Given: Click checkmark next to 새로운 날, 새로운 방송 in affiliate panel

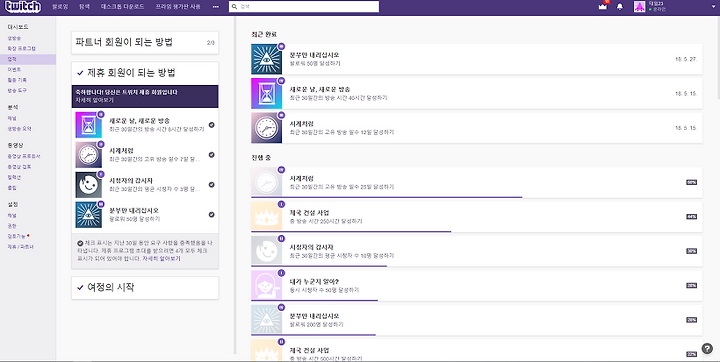Looking at the screenshot, I should click(211, 124).
